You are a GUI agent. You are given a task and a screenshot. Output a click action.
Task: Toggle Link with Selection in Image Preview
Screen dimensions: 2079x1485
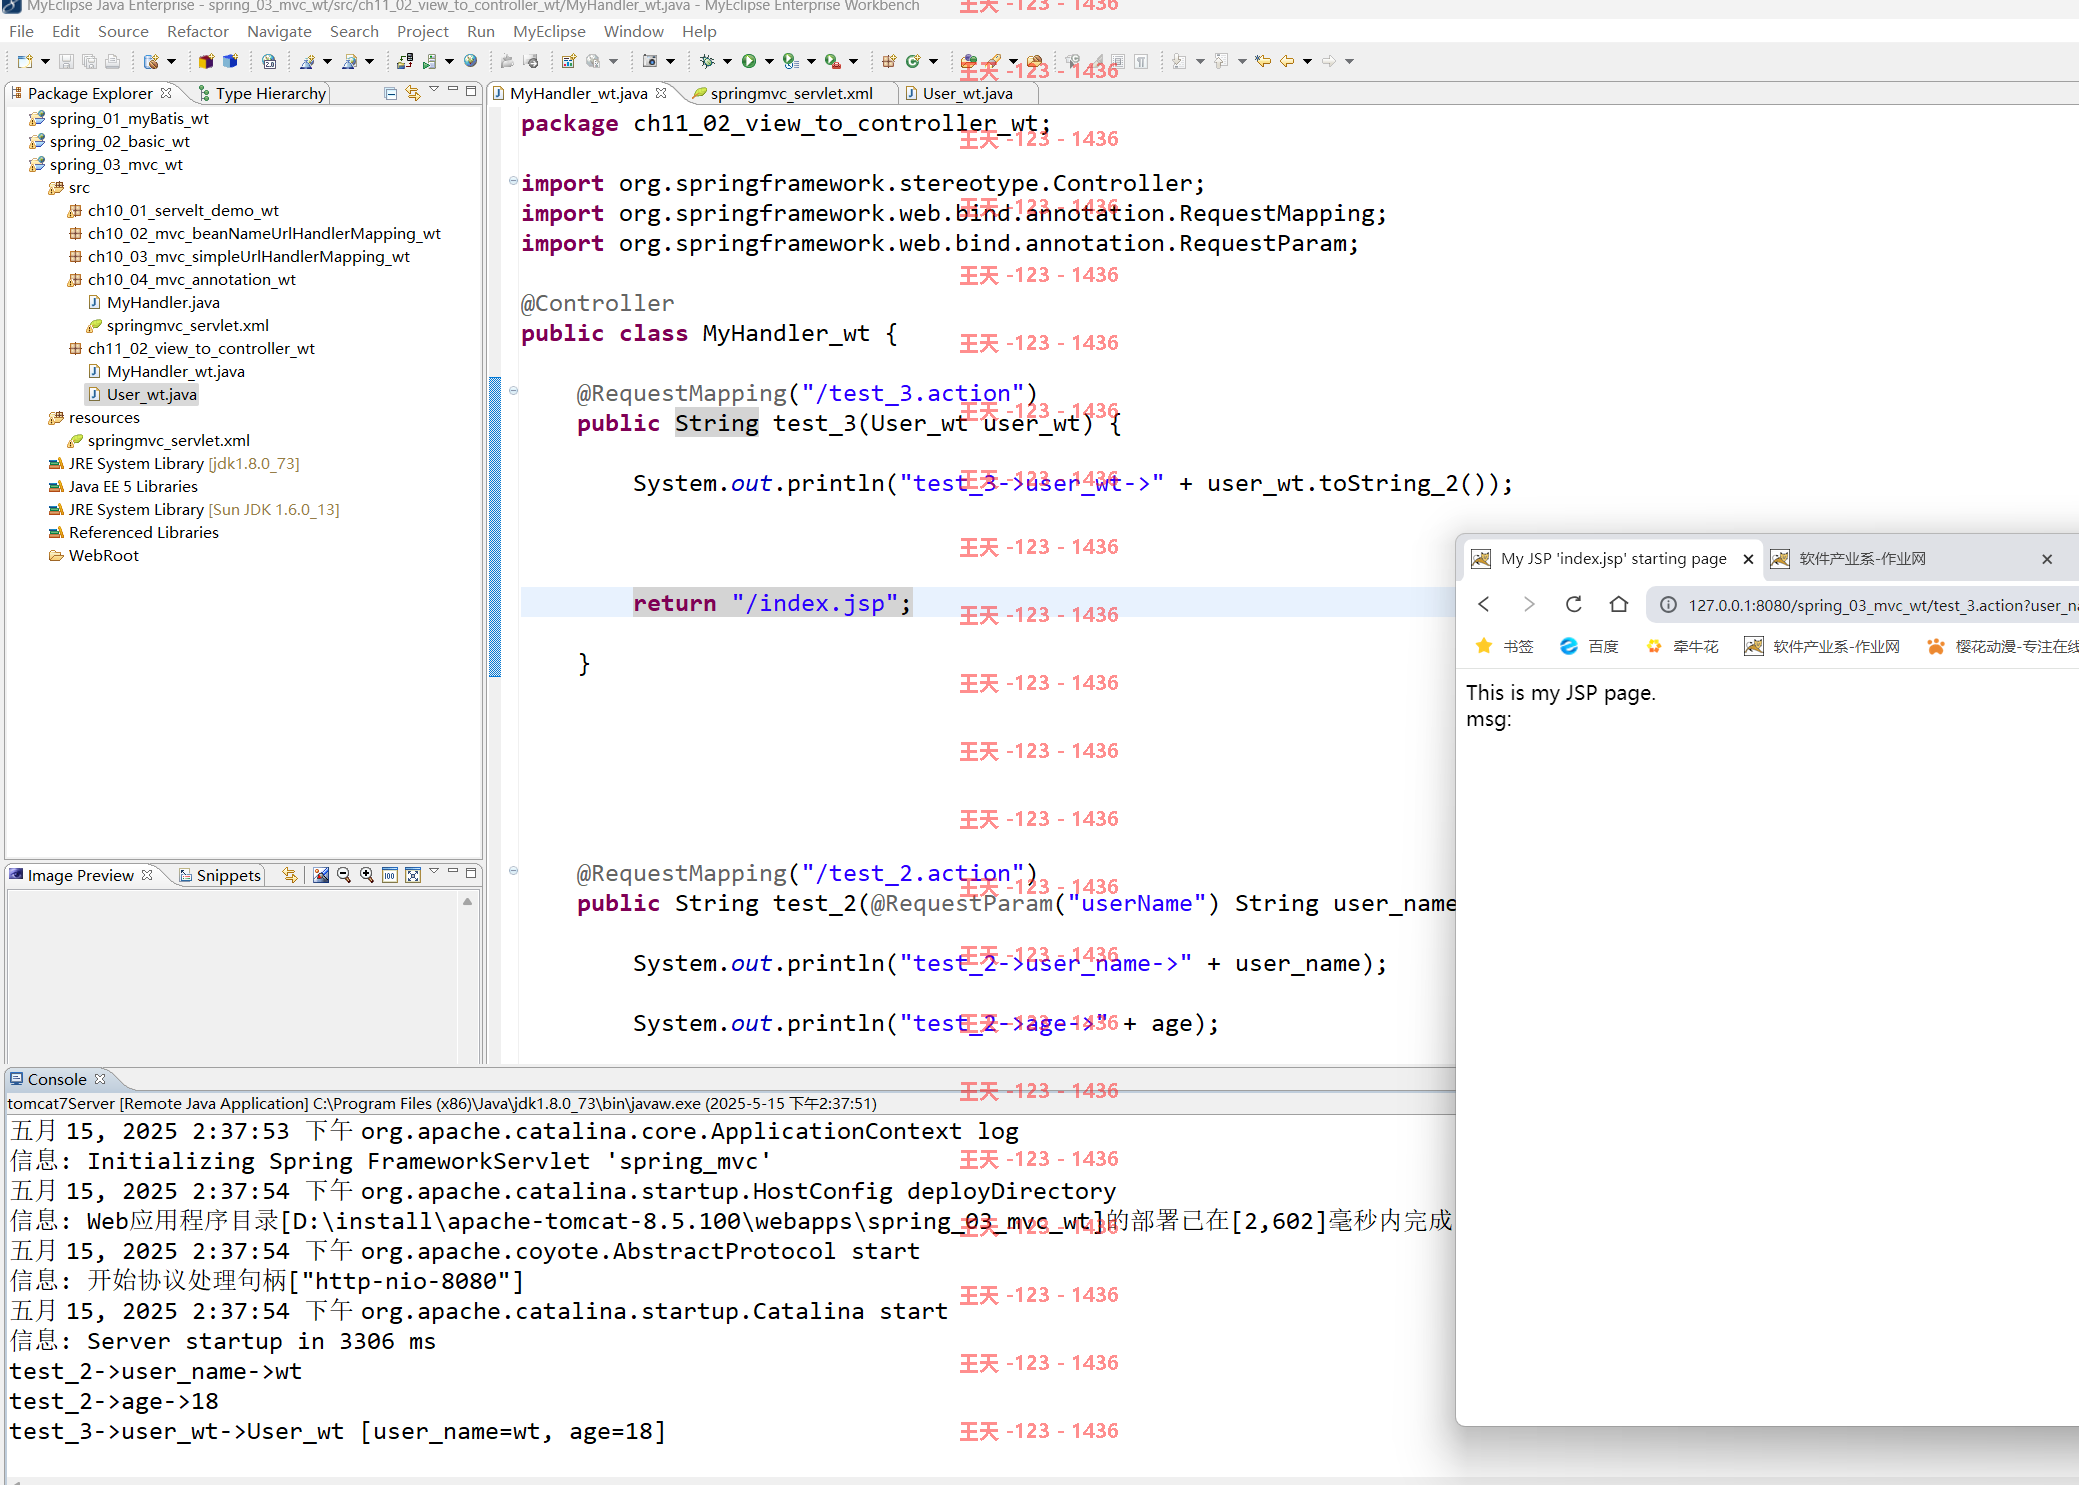(x=290, y=875)
